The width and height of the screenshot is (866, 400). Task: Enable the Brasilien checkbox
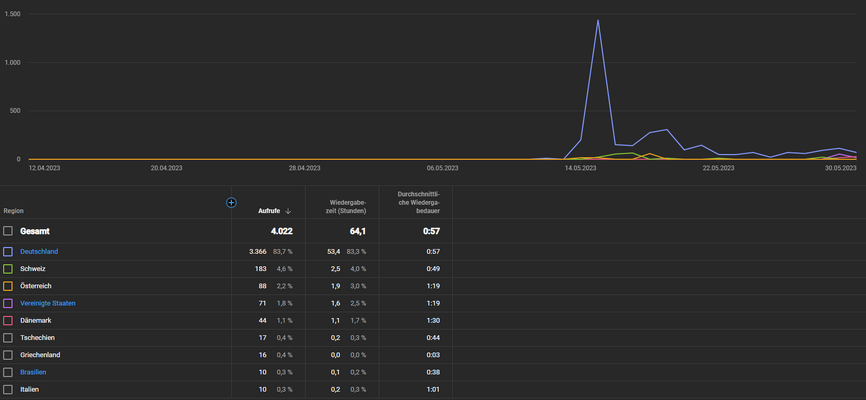pyautogui.click(x=8, y=372)
